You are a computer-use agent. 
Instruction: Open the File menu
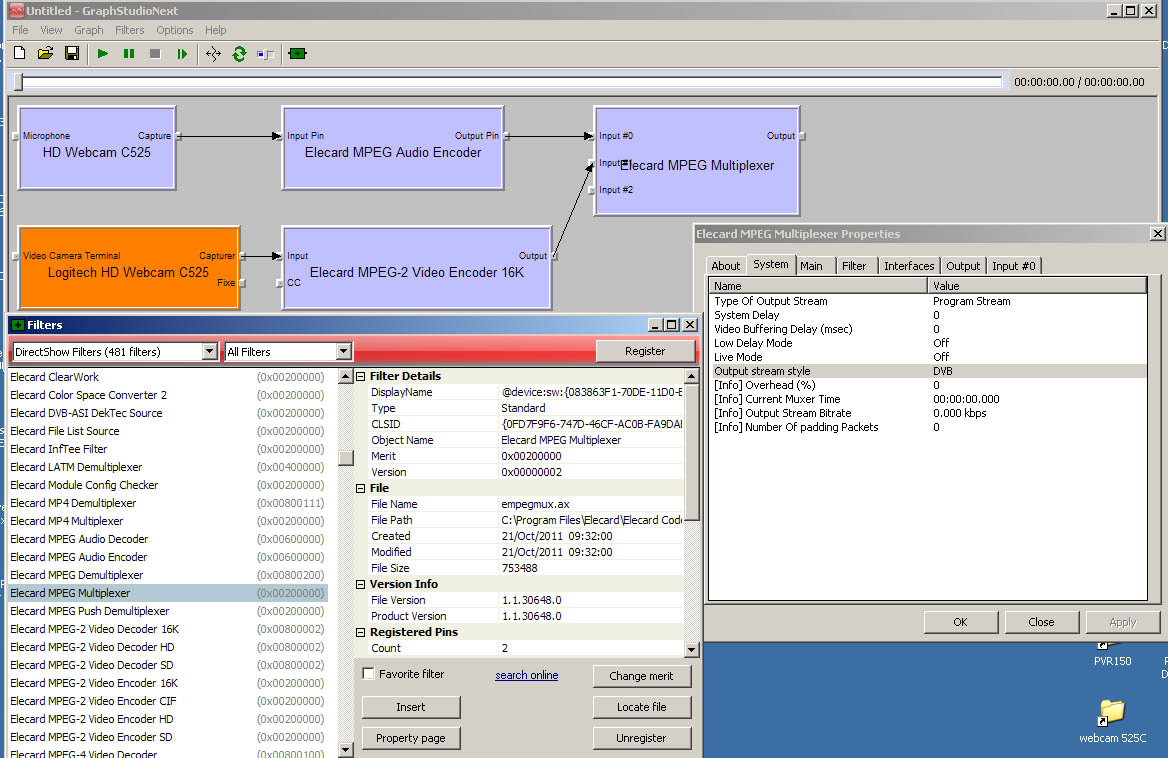pyautogui.click(x=20, y=30)
